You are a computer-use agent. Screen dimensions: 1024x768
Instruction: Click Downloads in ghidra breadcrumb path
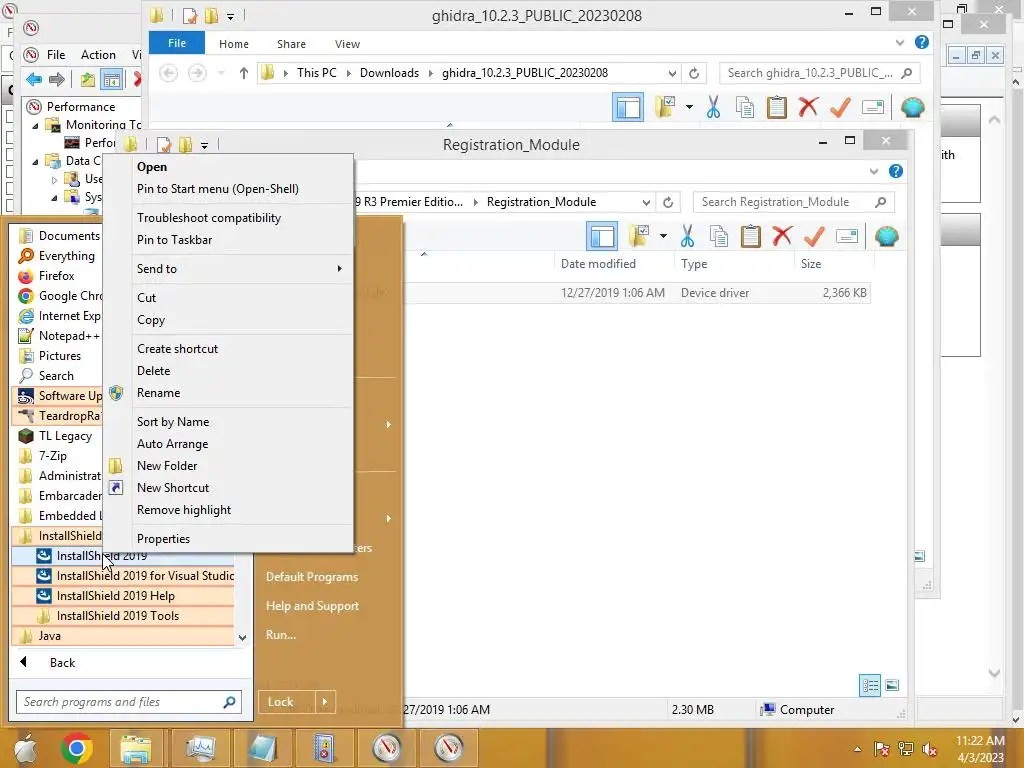pyautogui.click(x=389, y=73)
